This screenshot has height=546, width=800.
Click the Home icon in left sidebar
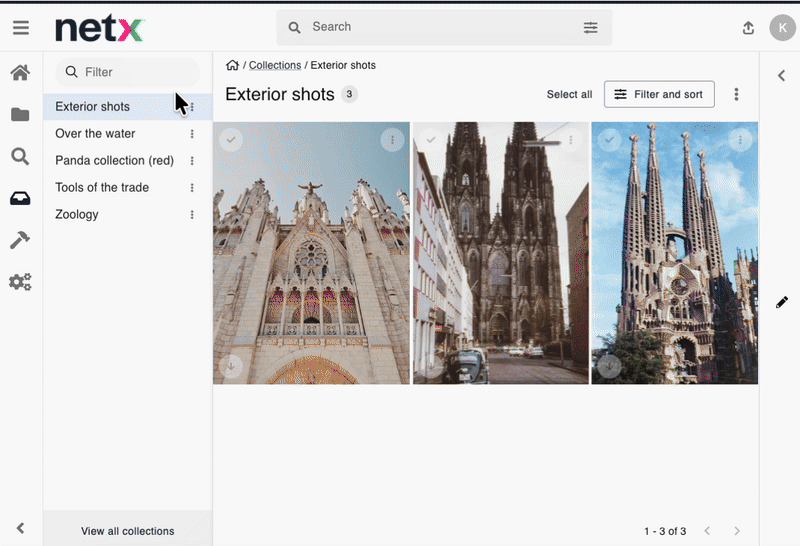(x=20, y=73)
